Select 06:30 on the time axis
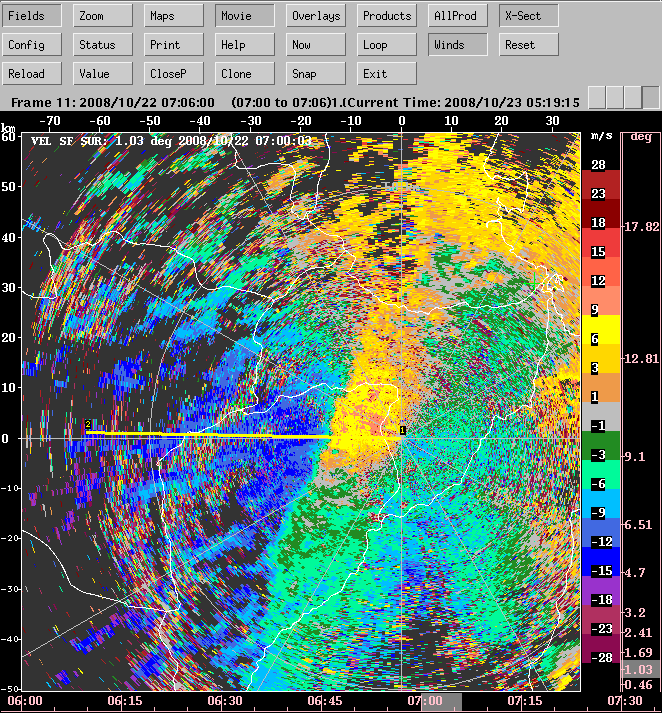662x713 pixels. [x=225, y=702]
